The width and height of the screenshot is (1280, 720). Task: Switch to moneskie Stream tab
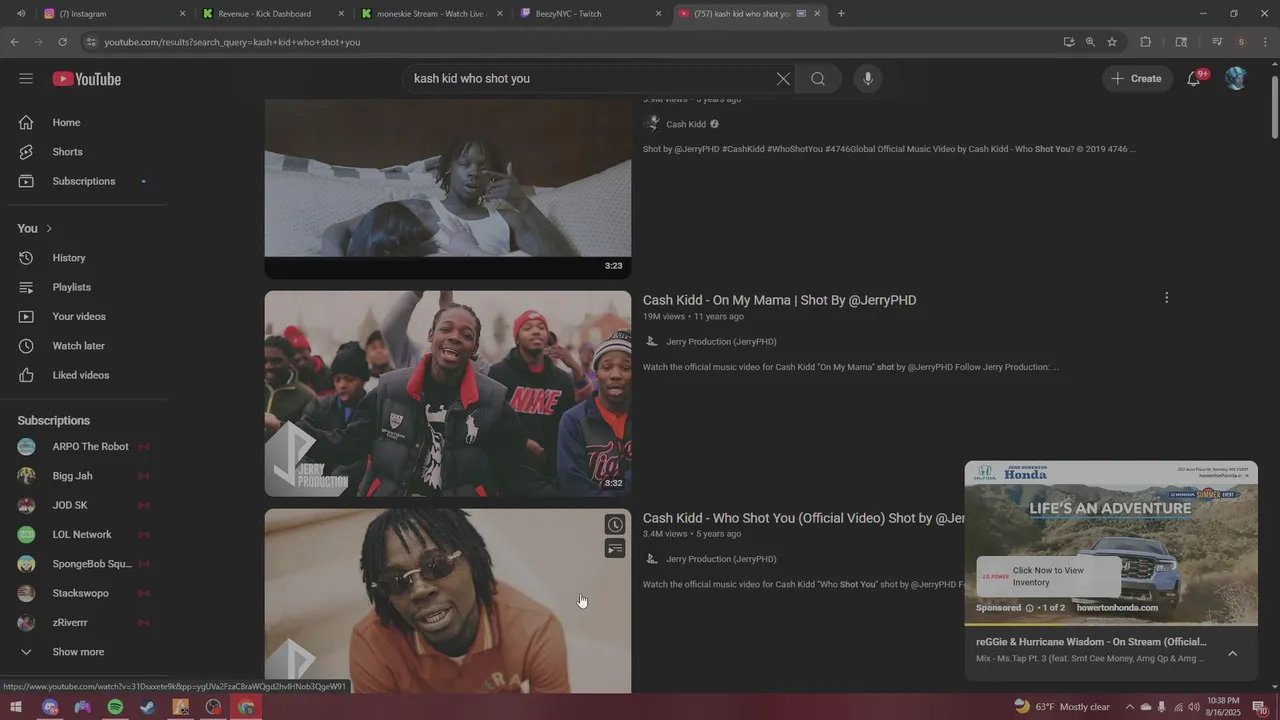[433, 14]
